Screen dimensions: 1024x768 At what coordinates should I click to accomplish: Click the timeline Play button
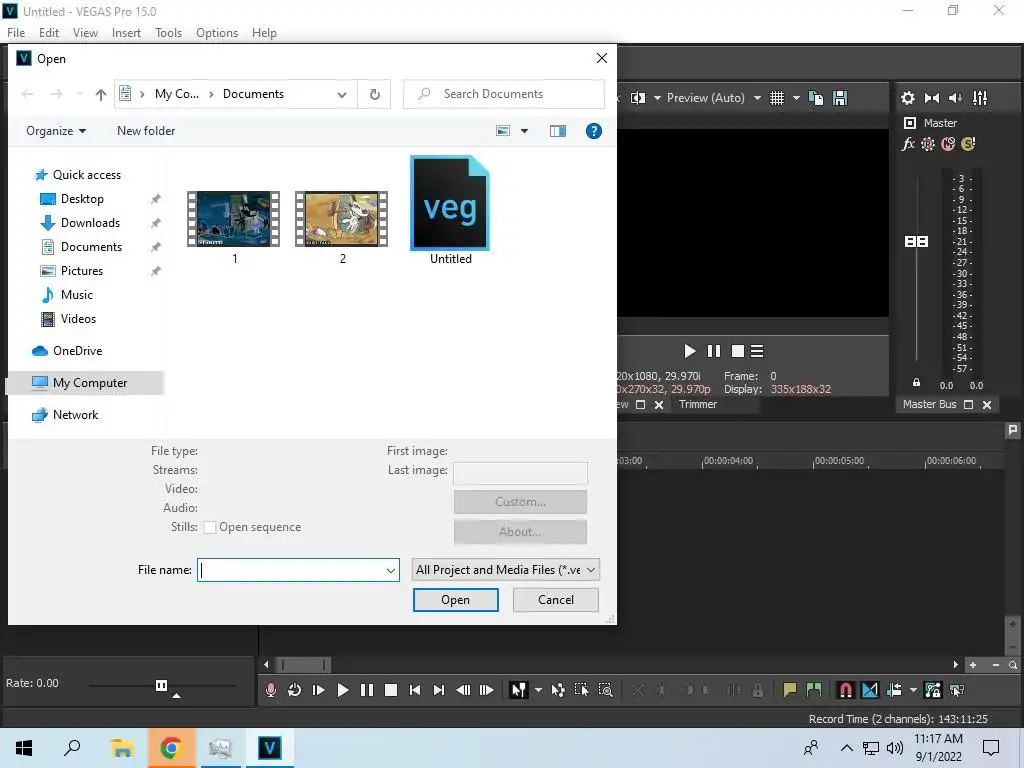pyautogui.click(x=343, y=690)
